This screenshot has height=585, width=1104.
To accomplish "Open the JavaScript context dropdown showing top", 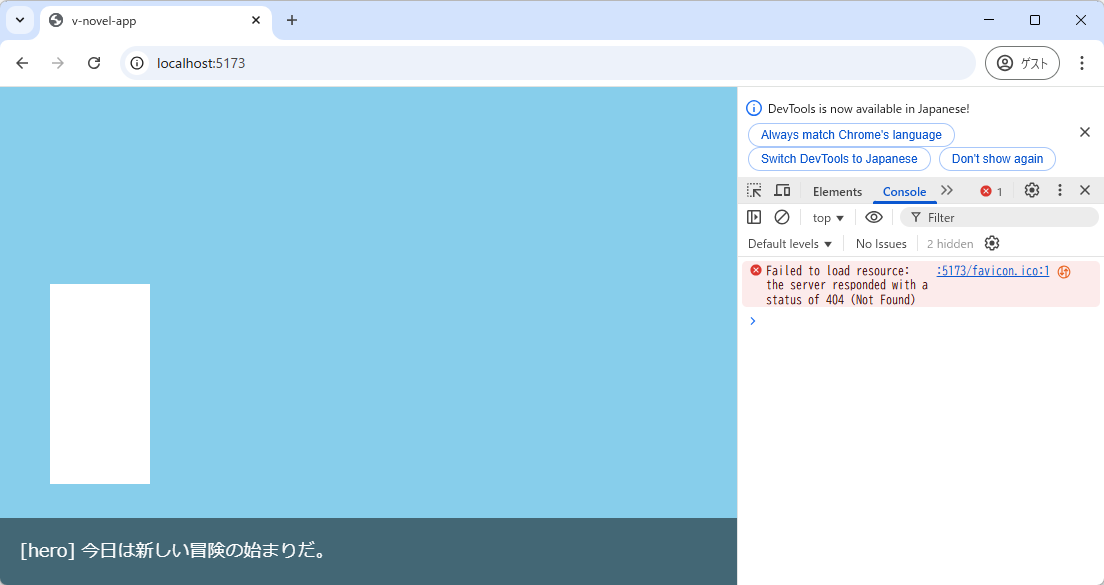I will (x=827, y=217).
